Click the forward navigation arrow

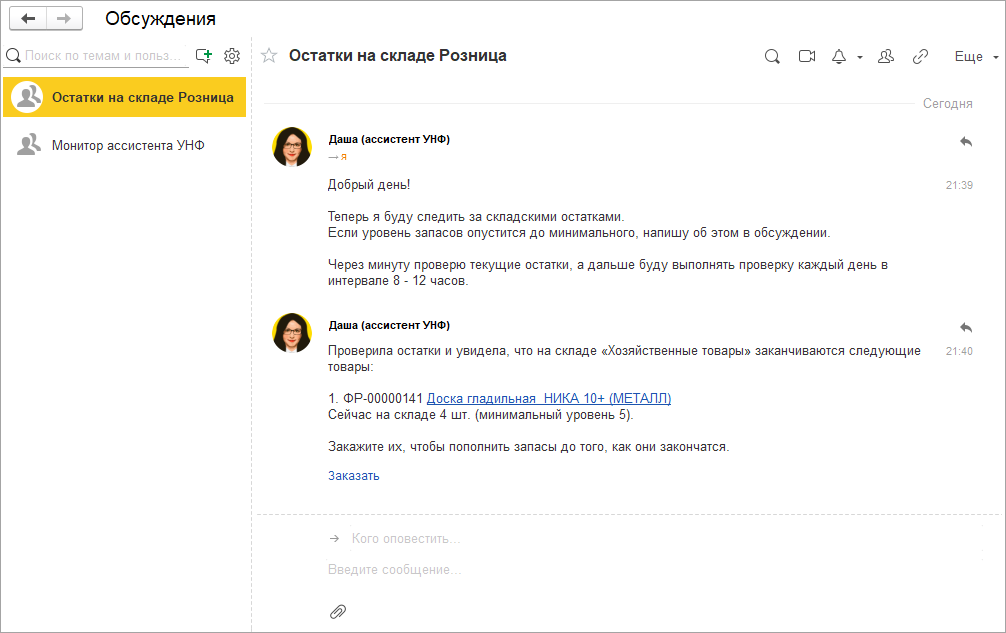click(64, 19)
